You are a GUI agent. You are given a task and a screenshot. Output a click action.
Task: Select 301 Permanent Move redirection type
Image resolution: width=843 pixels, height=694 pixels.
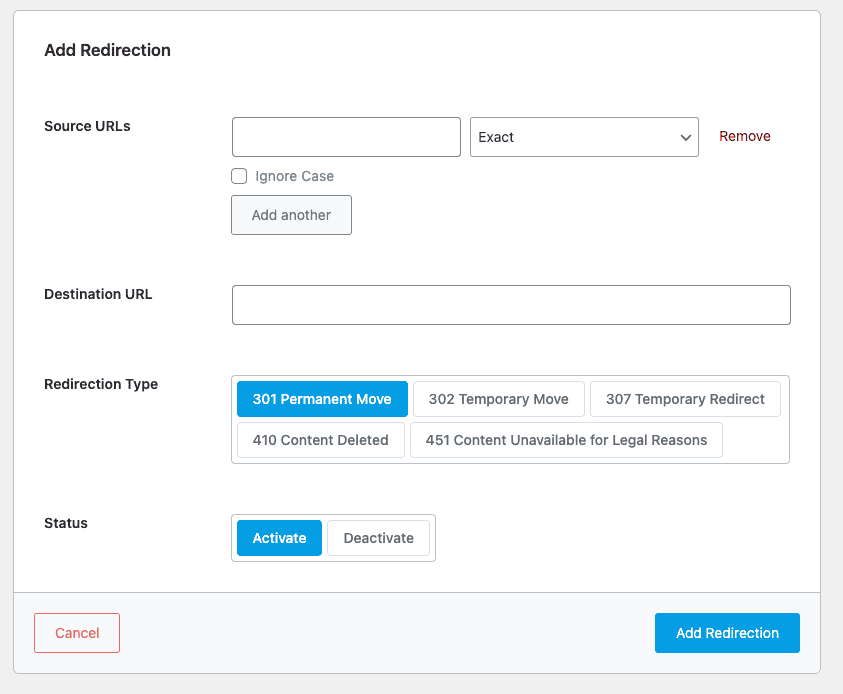point(322,399)
